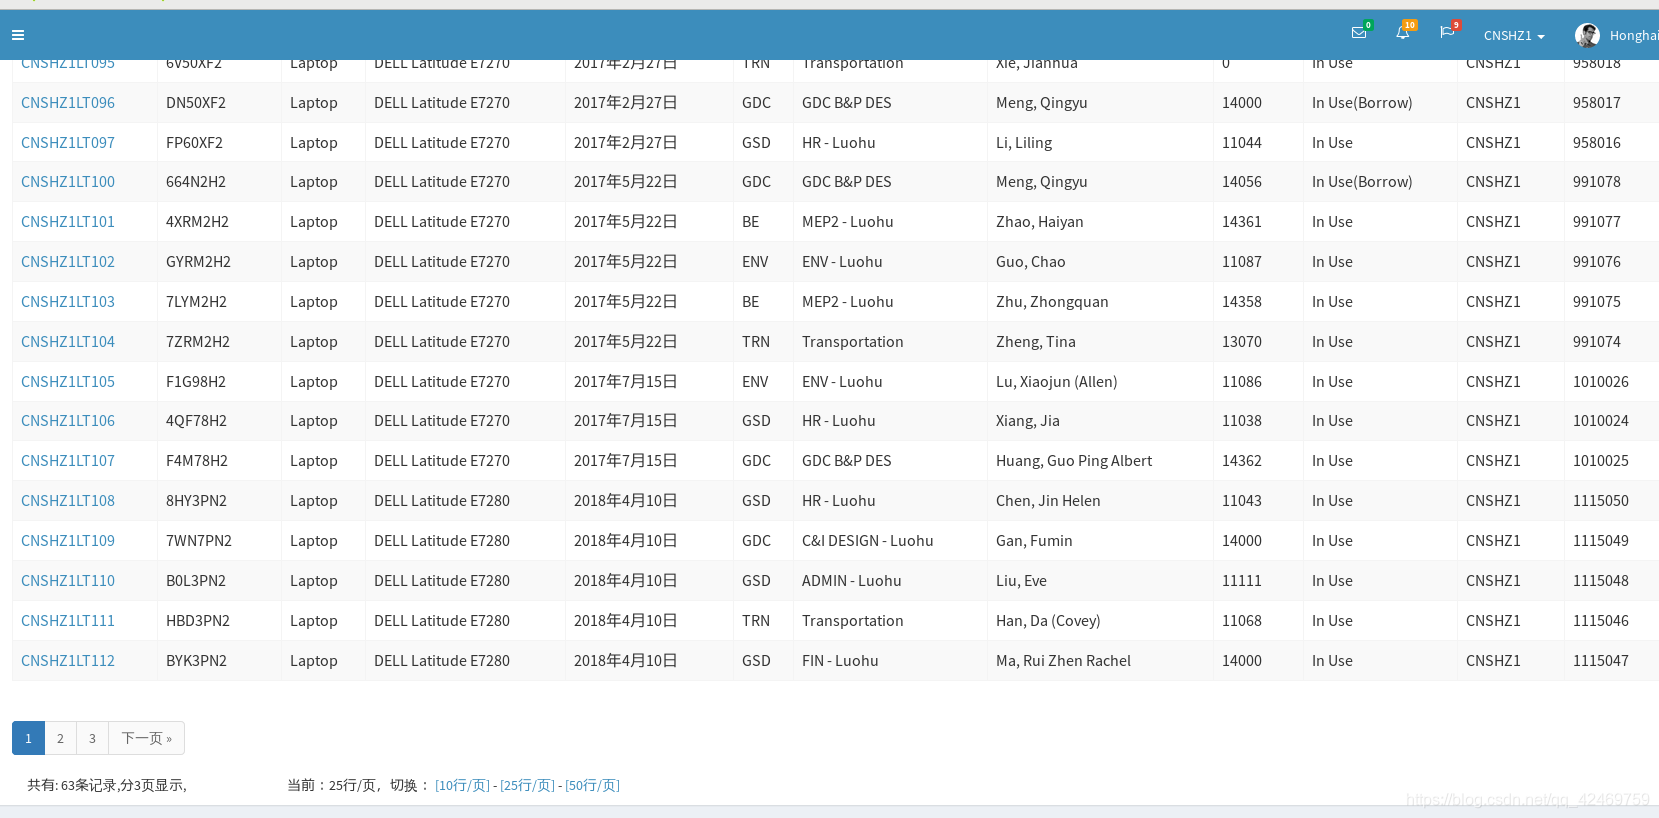Click serial number F4M78H2

[x=197, y=461]
